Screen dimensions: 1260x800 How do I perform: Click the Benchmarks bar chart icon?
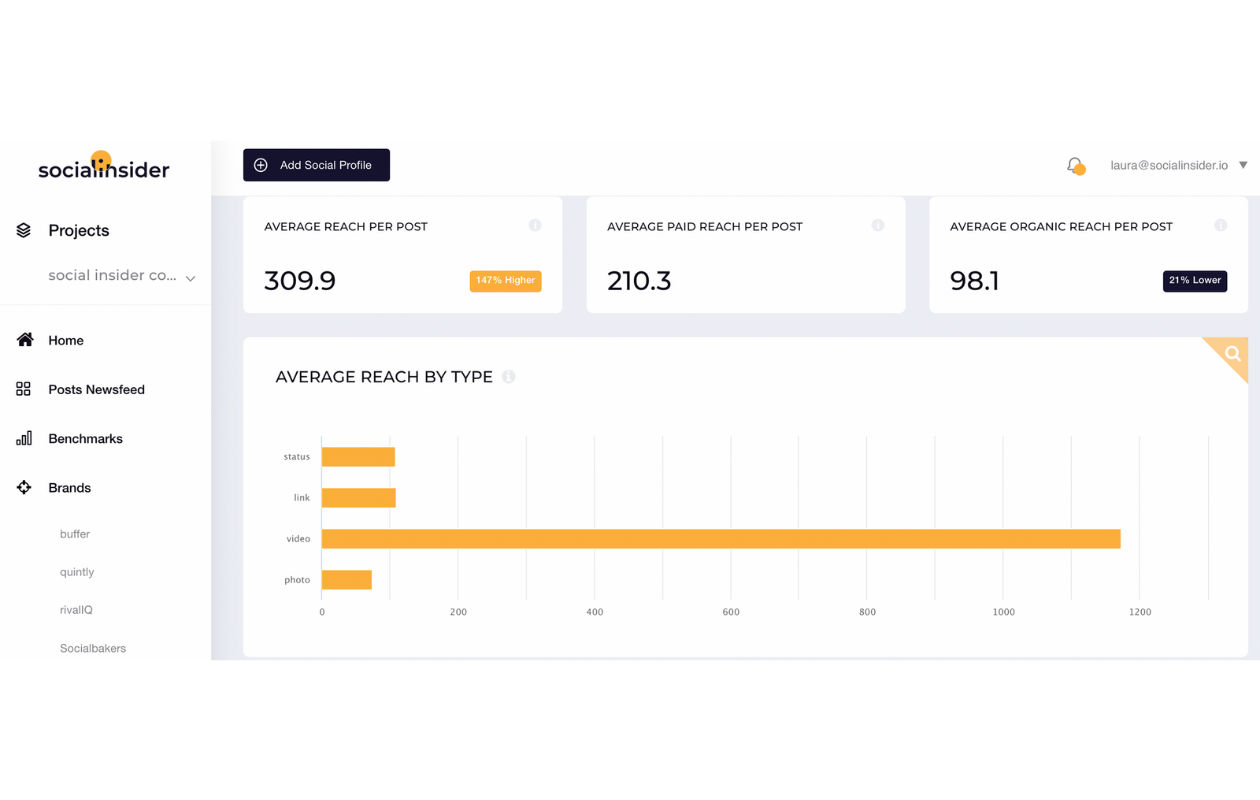[x=24, y=438]
